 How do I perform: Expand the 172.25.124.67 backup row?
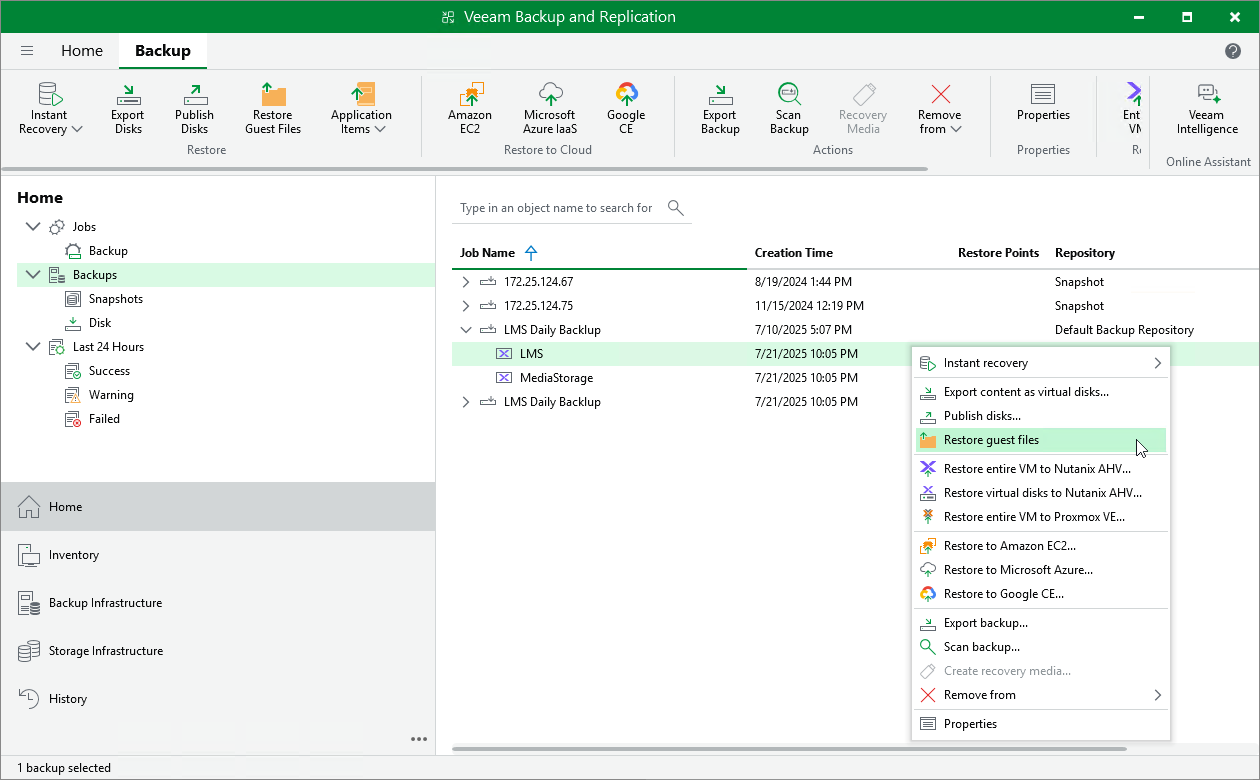point(465,282)
